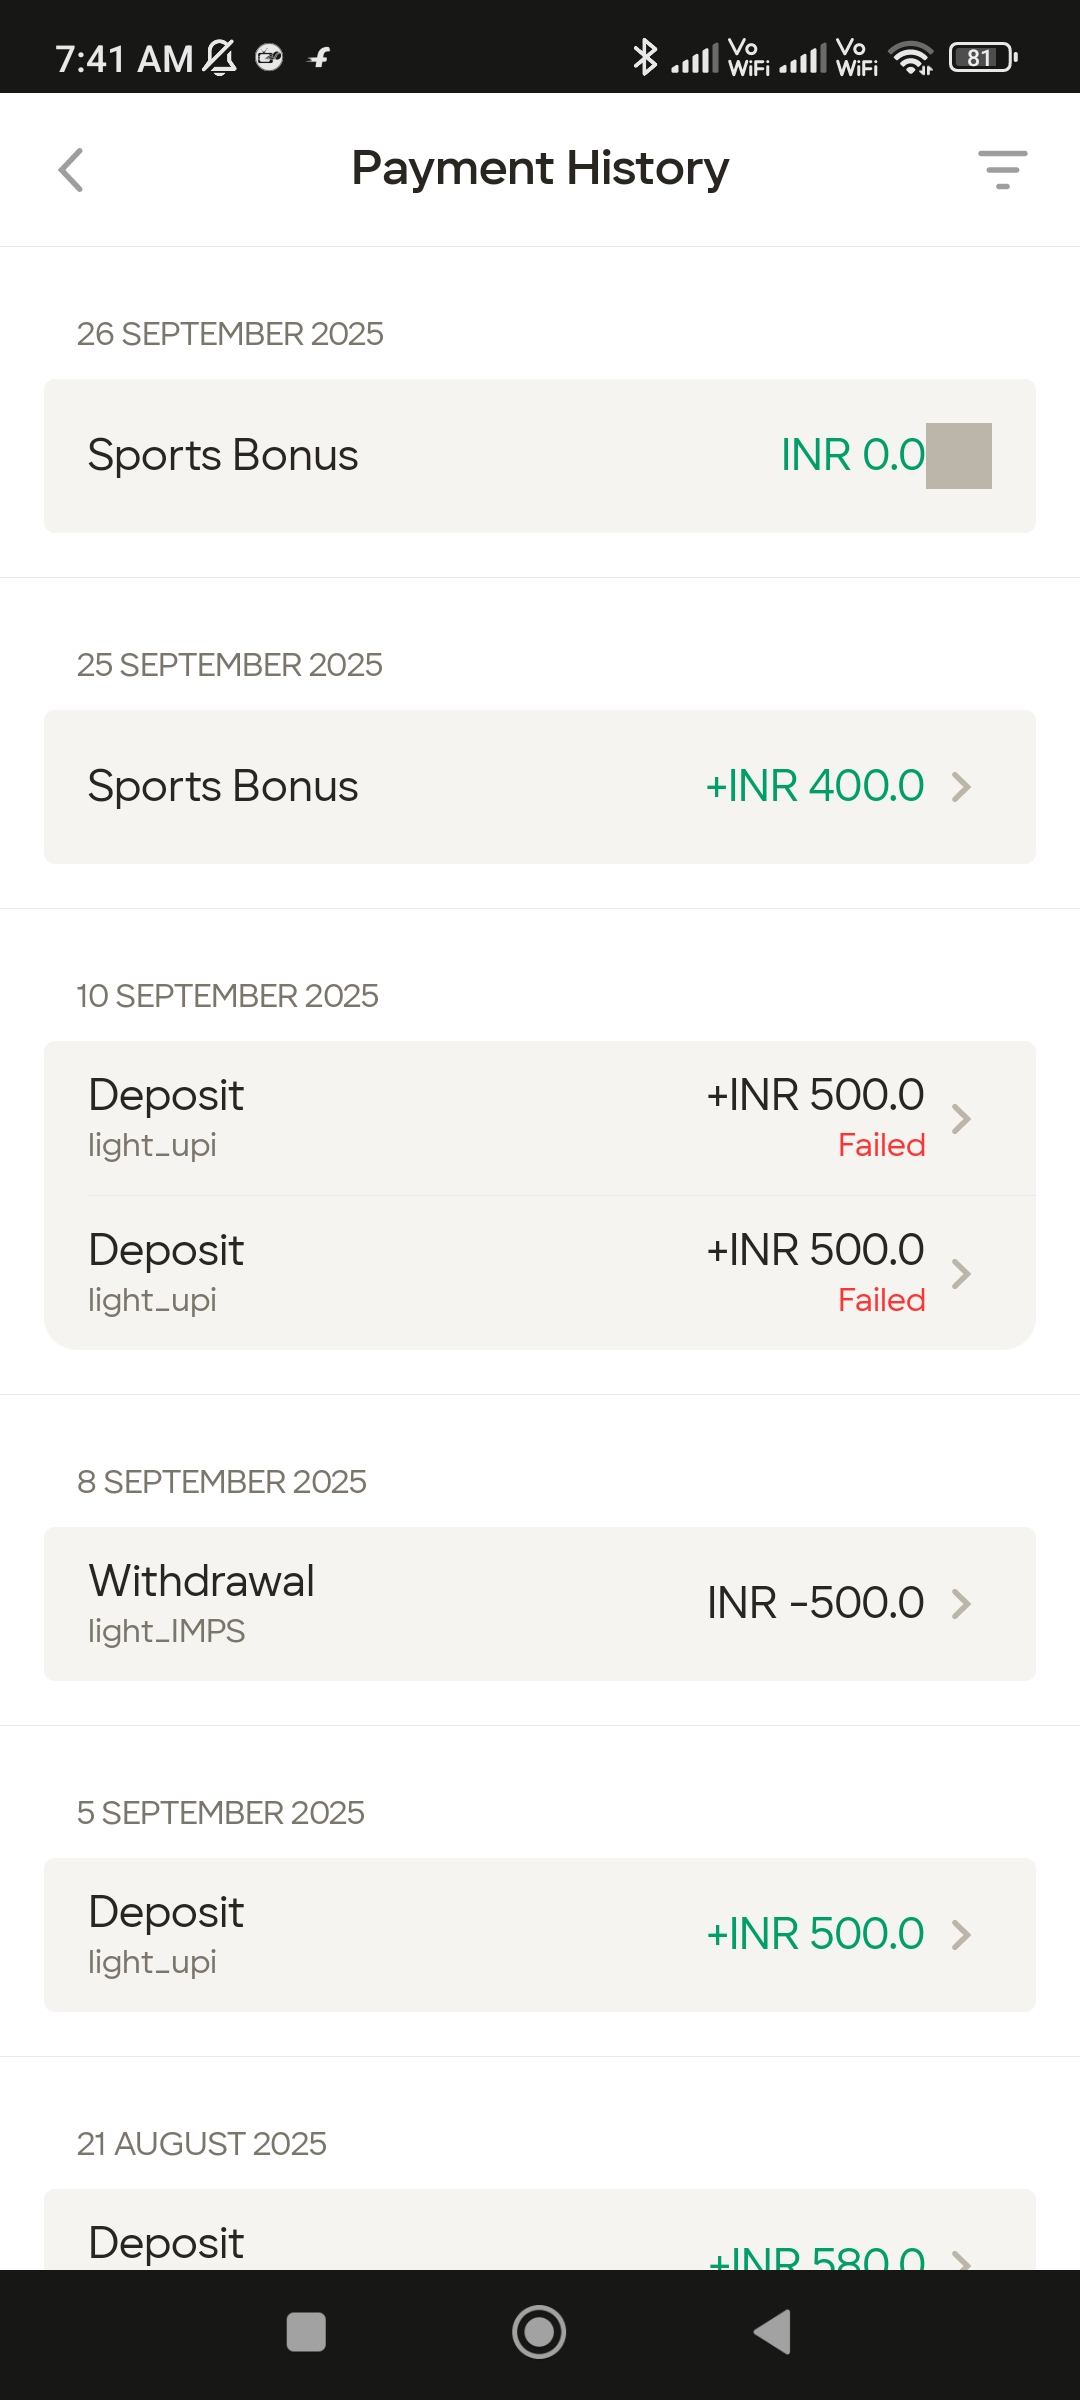Expand second failed deposit chevron on 10 September
This screenshot has width=1080, height=2400.
pos(961,1274)
